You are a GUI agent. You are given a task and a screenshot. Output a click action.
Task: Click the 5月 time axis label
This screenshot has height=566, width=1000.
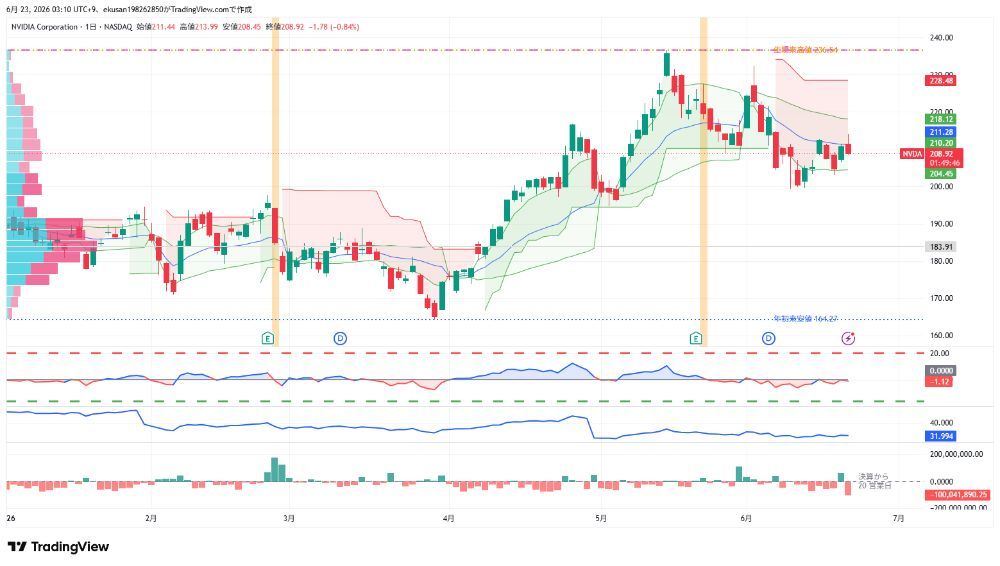(600, 519)
